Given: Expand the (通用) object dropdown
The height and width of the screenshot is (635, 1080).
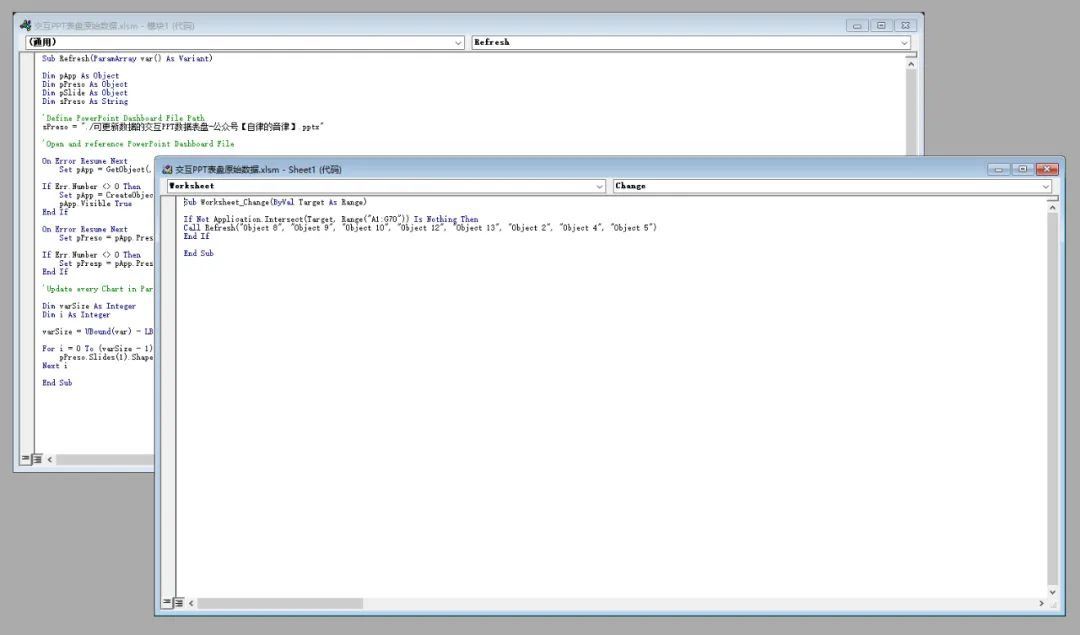Looking at the screenshot, I should coord(459,43).
